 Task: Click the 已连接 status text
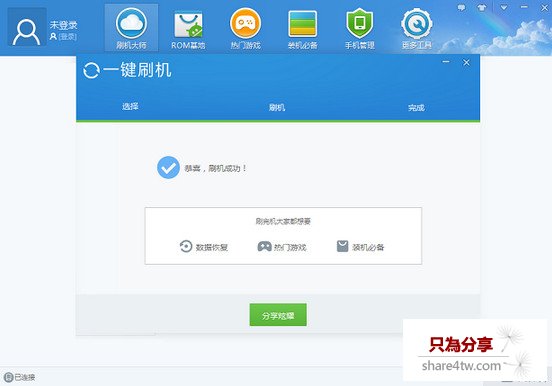[x=25, y=378]
